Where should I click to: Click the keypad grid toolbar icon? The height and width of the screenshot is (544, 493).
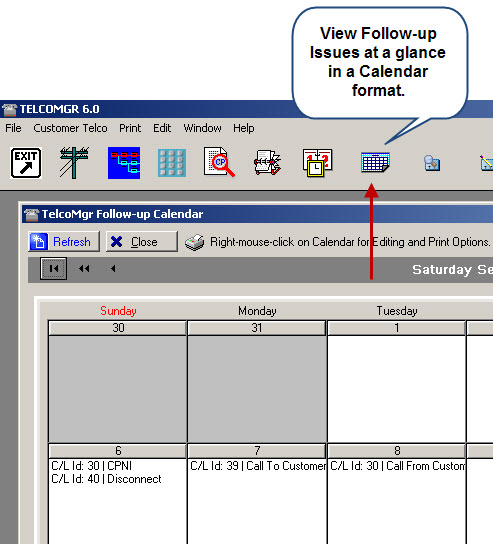click(172, 163)
